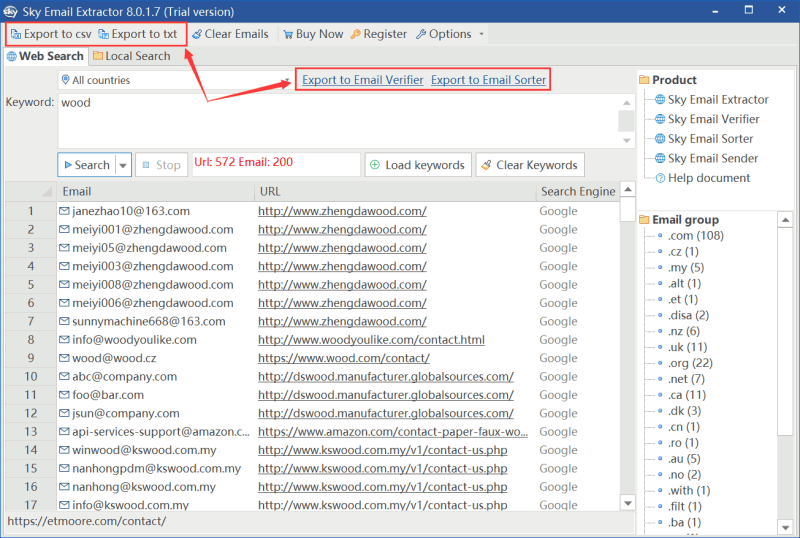Select the Email group folder node

click(x=679, y=220)
